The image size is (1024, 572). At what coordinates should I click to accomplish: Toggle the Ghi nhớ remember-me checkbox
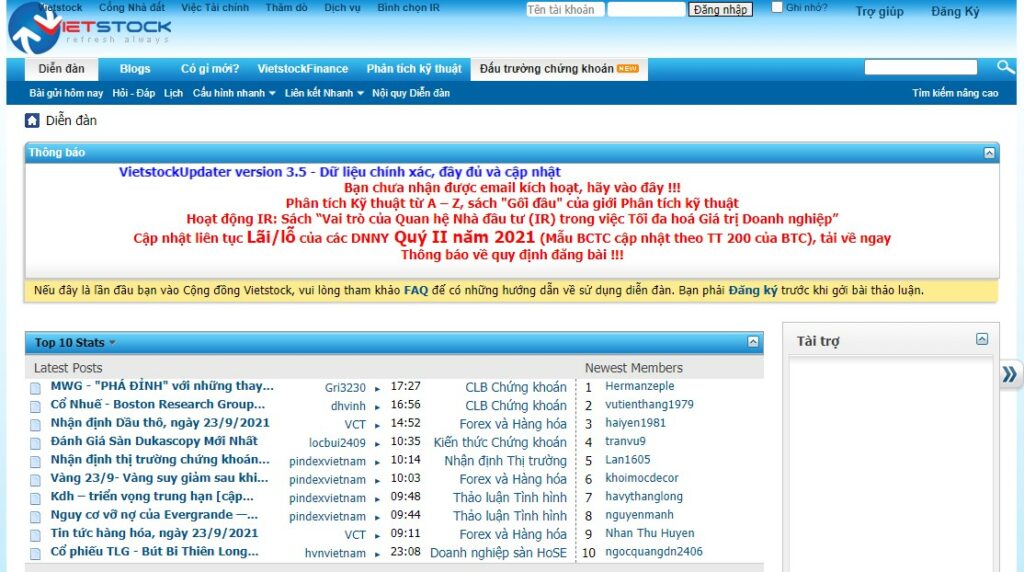[776, 7]
